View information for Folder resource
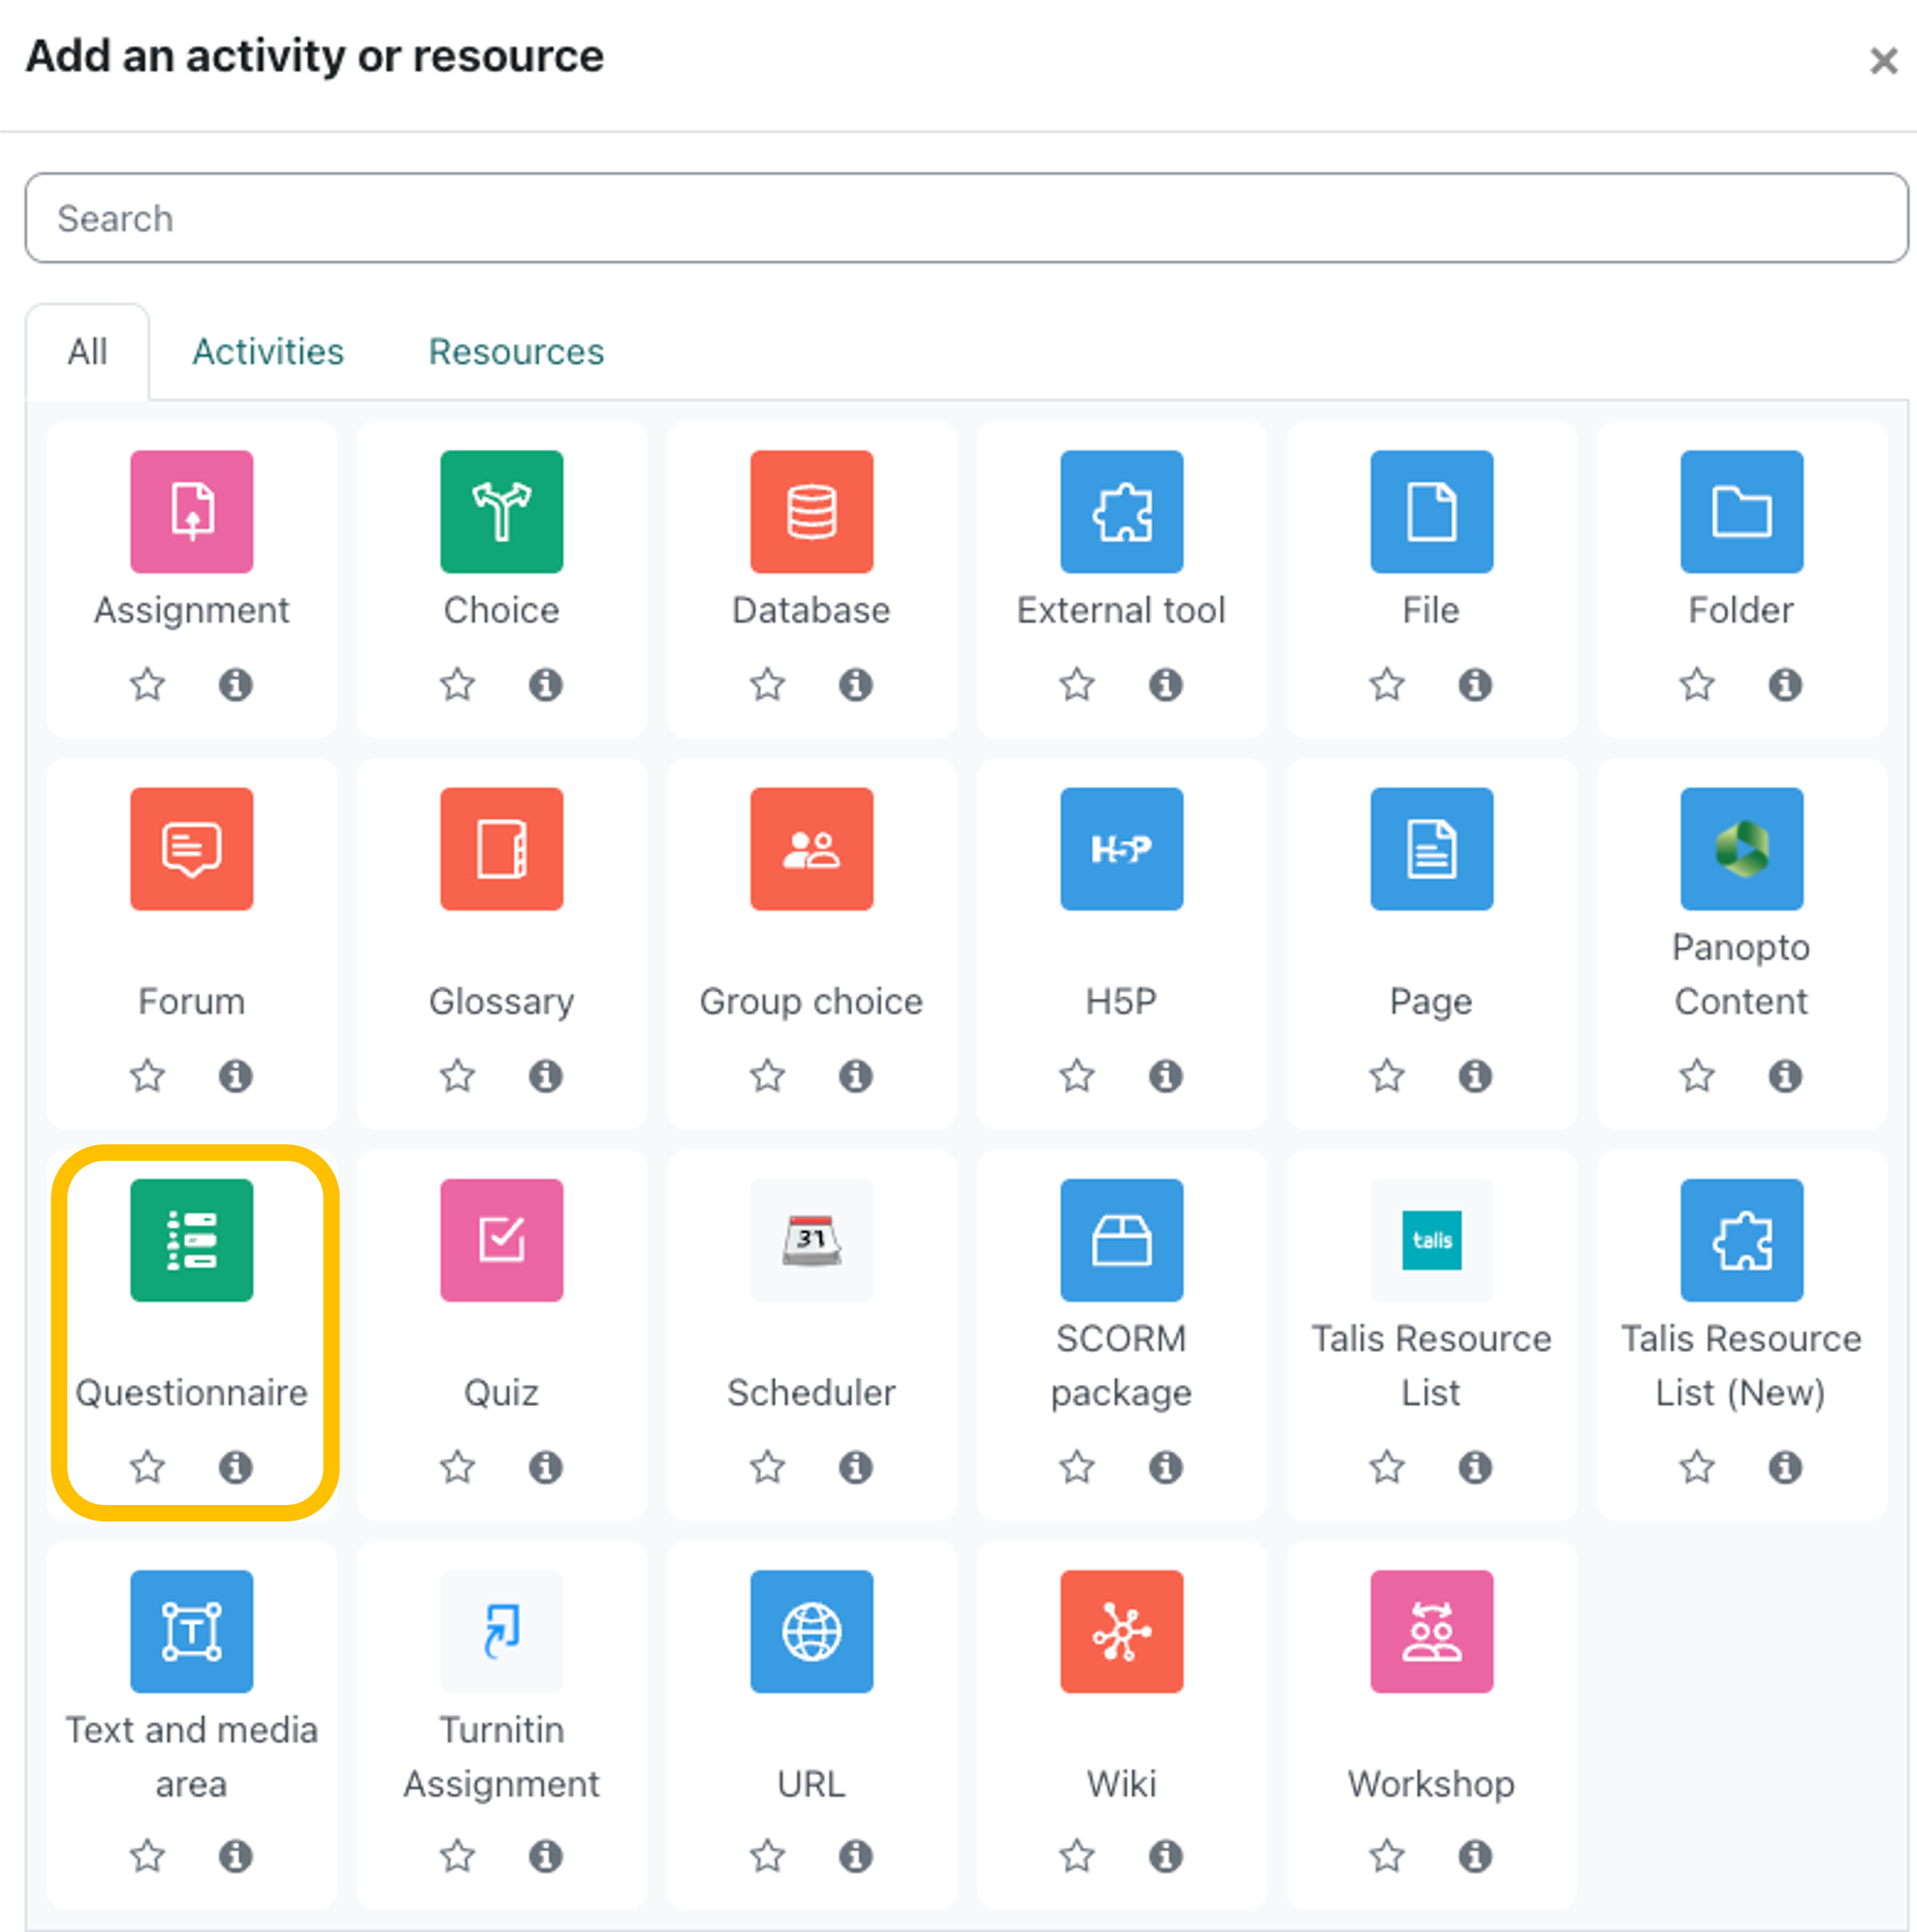The image size is (1917, 1932). point(1785,685)
